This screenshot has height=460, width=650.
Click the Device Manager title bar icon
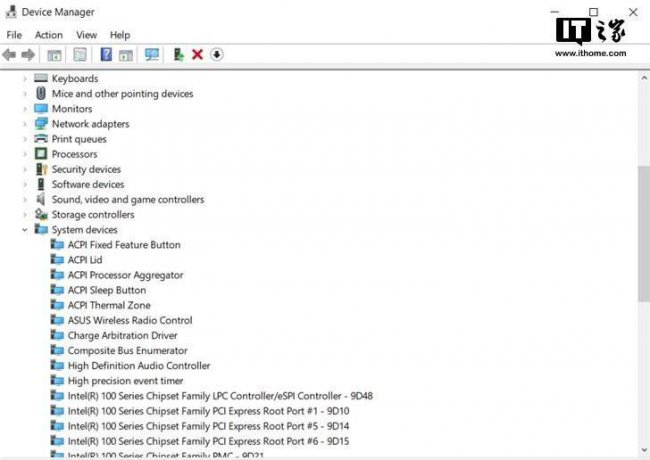(x=11, y=12)
